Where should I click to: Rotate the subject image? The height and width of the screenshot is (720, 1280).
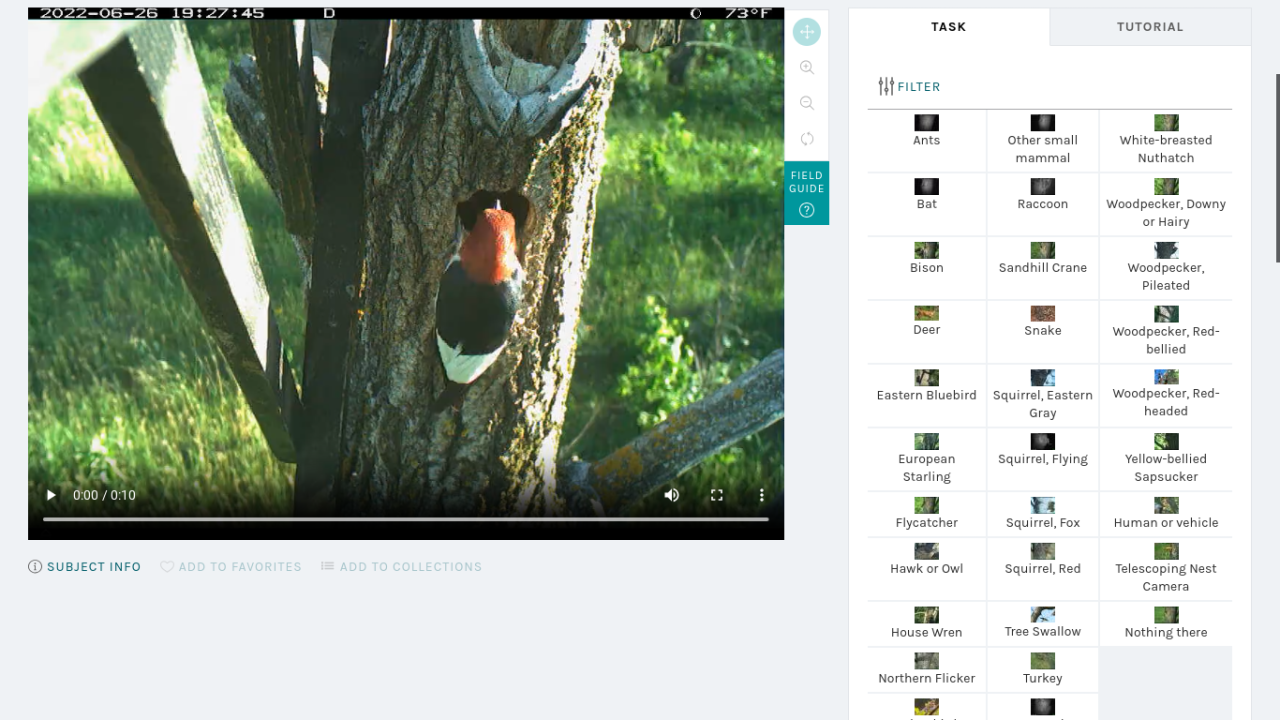pyautogui.click(x=807, y=139)
